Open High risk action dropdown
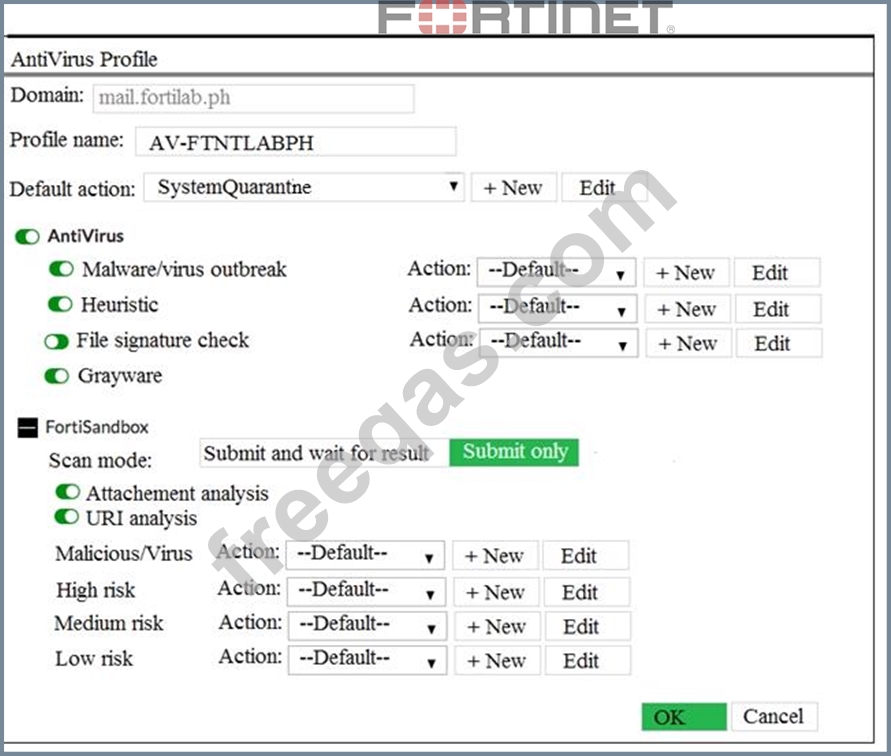The image size is (891, 756). coord(366,591)
